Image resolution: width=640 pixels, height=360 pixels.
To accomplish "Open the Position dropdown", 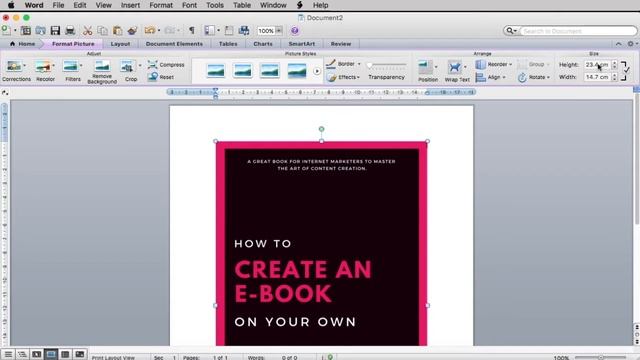I will tap(427, 71).
